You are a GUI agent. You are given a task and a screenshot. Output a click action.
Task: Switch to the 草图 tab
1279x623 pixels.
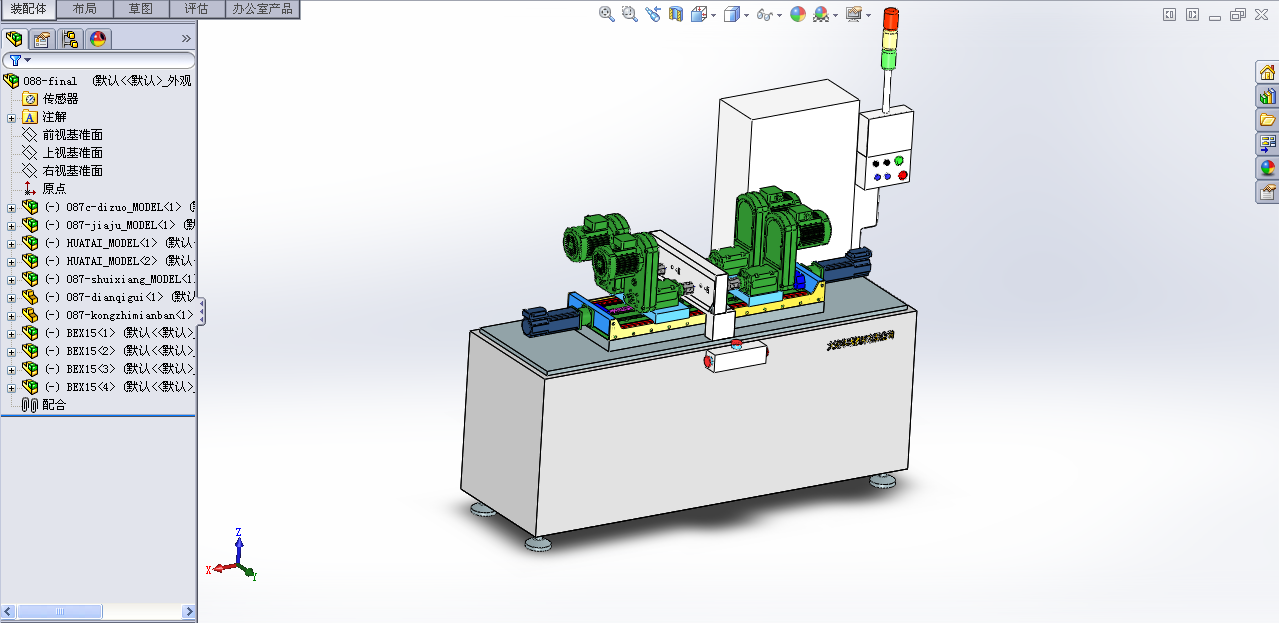(x=141, y=9)
